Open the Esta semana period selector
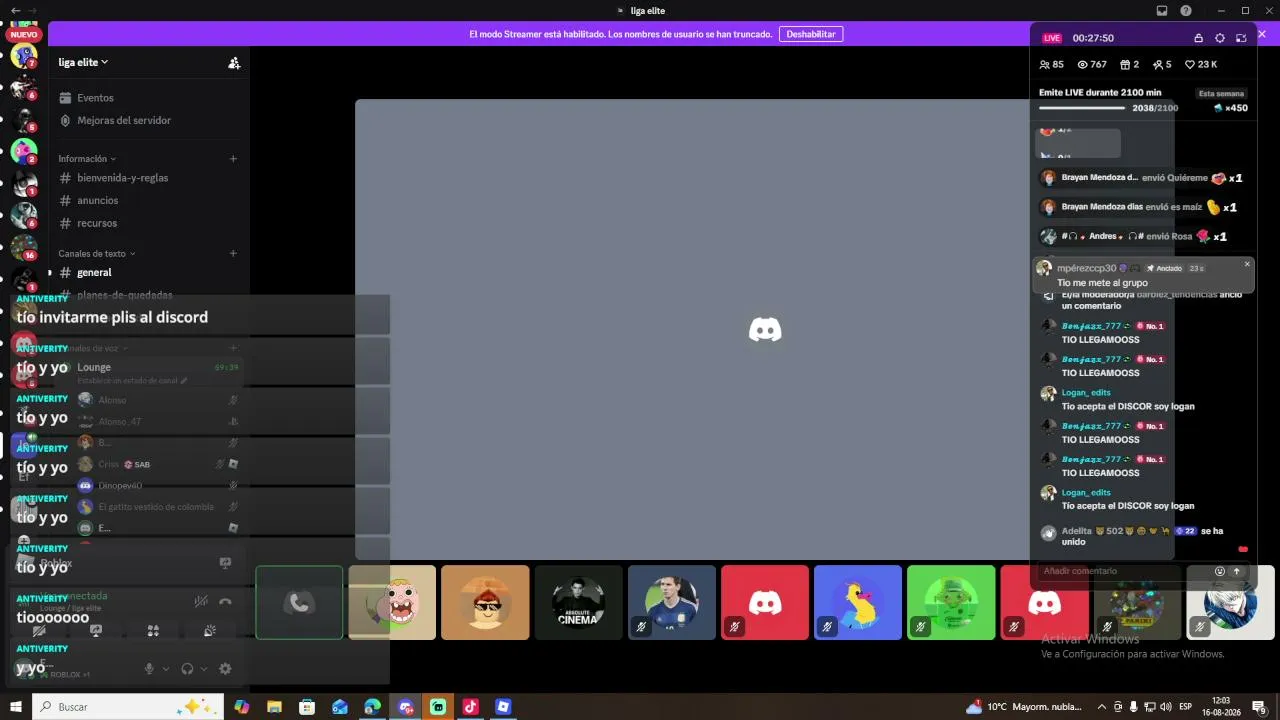This screenshot has width=1280, height=720. coord(1221,93)
